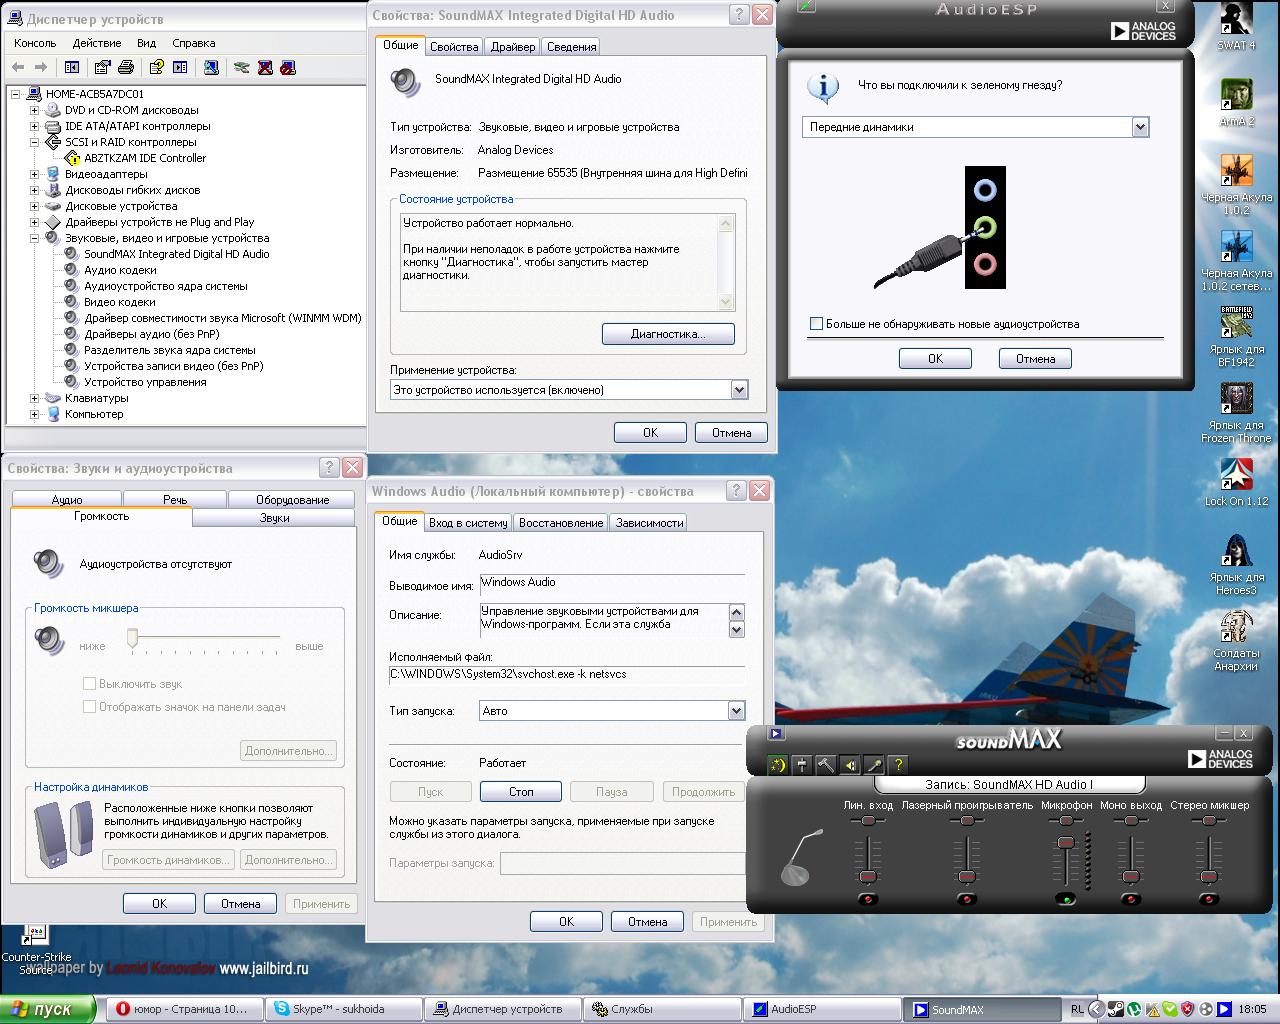Click show/hide console tree icon in Device Manager
Screen dimensions: 1280x1024
[x=72, y=67]
